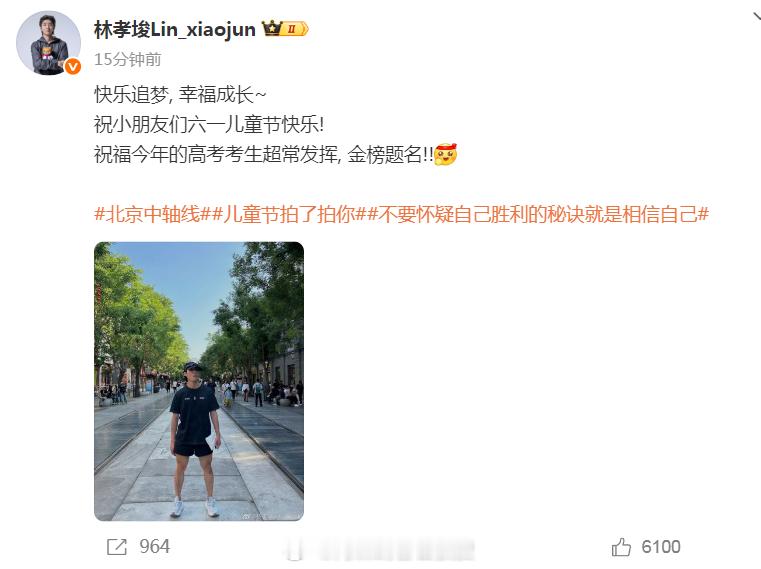Viewport: 761px width, 569px height.
Task: Expand the post options chevron at top right
Action: coord(757,17)
